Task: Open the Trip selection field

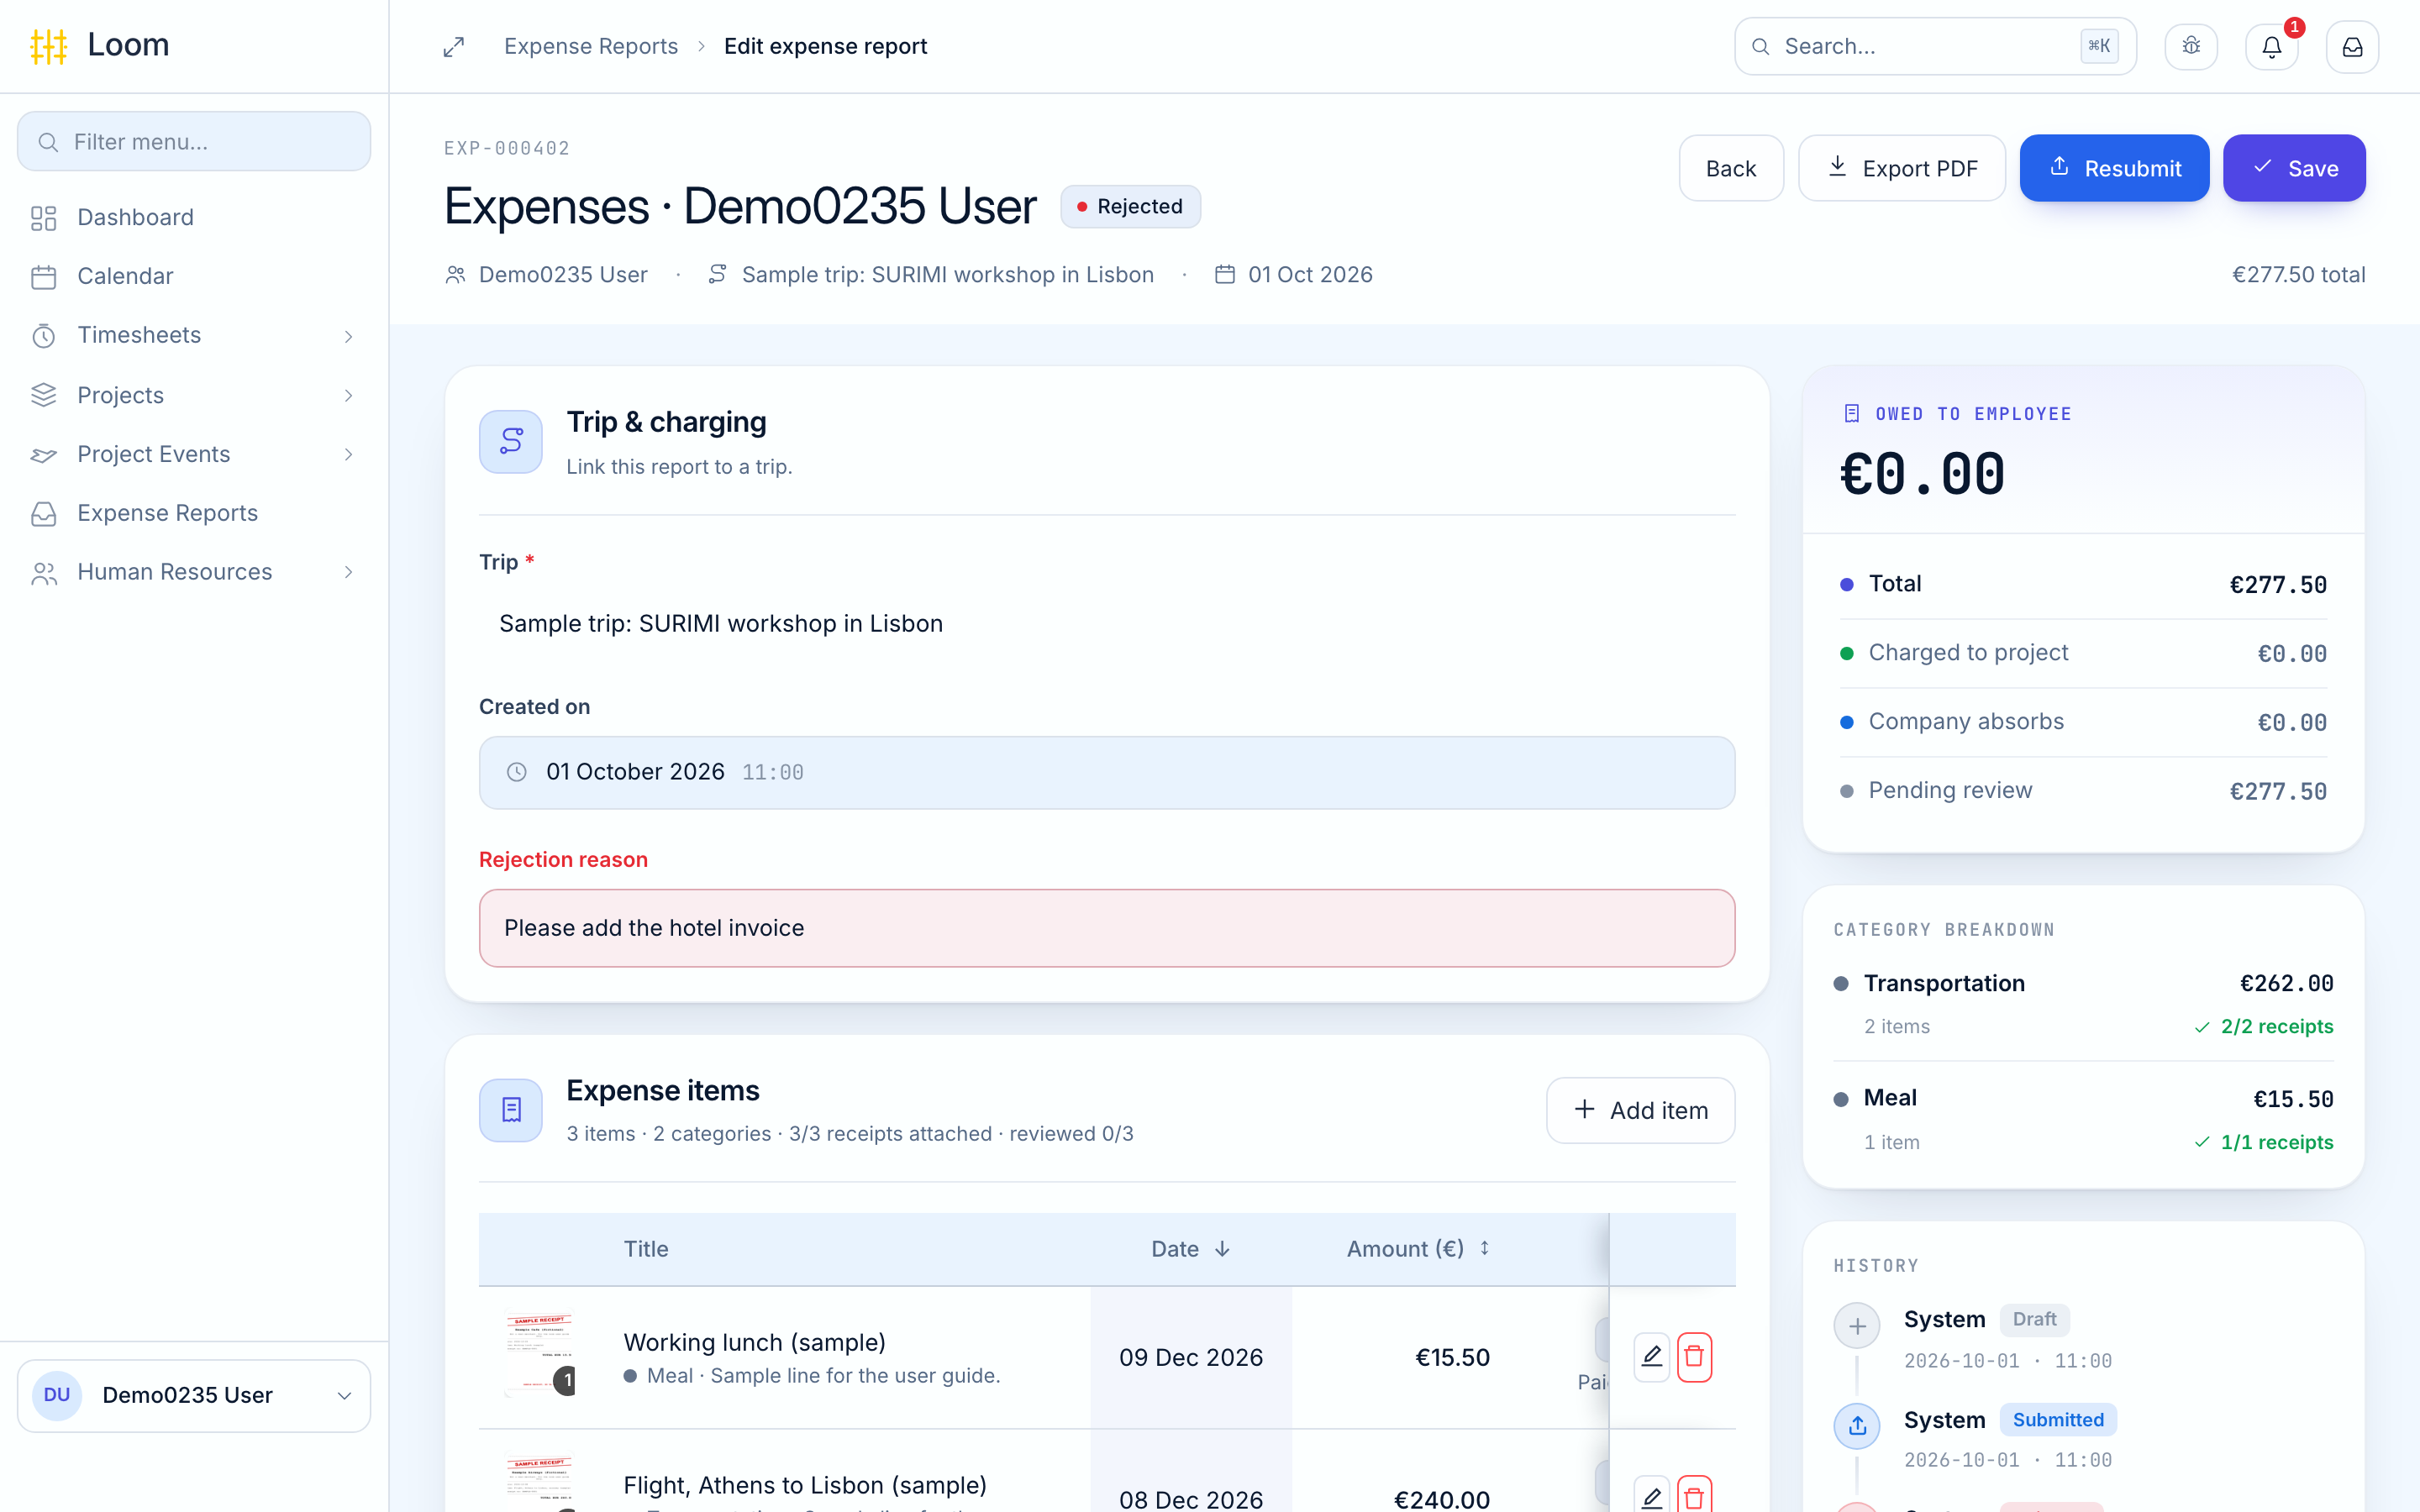Action: click(x=1107, y=624)
